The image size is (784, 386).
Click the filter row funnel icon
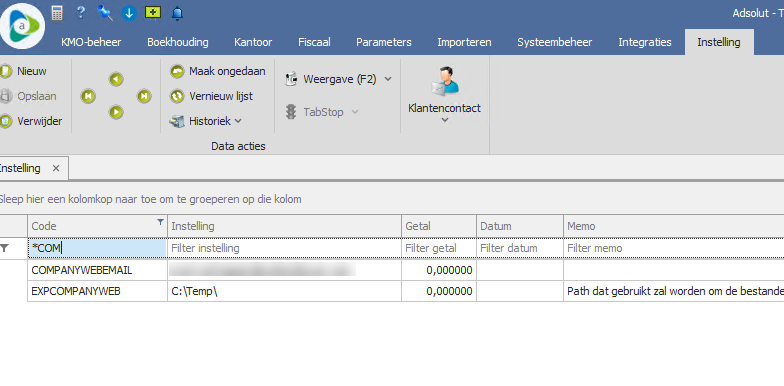pyautogui.click(x=4, y=248)
